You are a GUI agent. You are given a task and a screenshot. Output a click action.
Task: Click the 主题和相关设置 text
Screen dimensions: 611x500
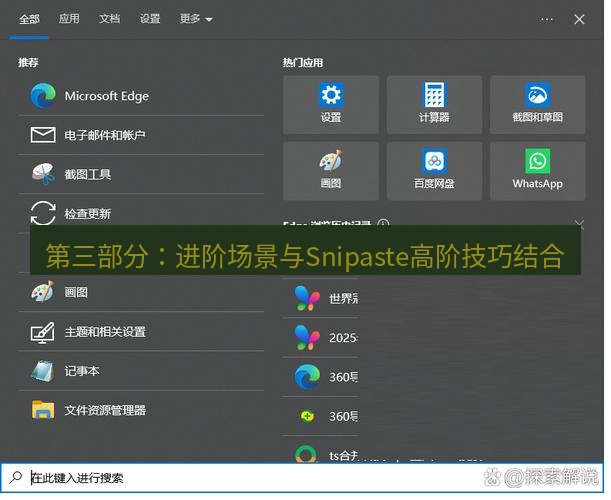tap(105, 332)
